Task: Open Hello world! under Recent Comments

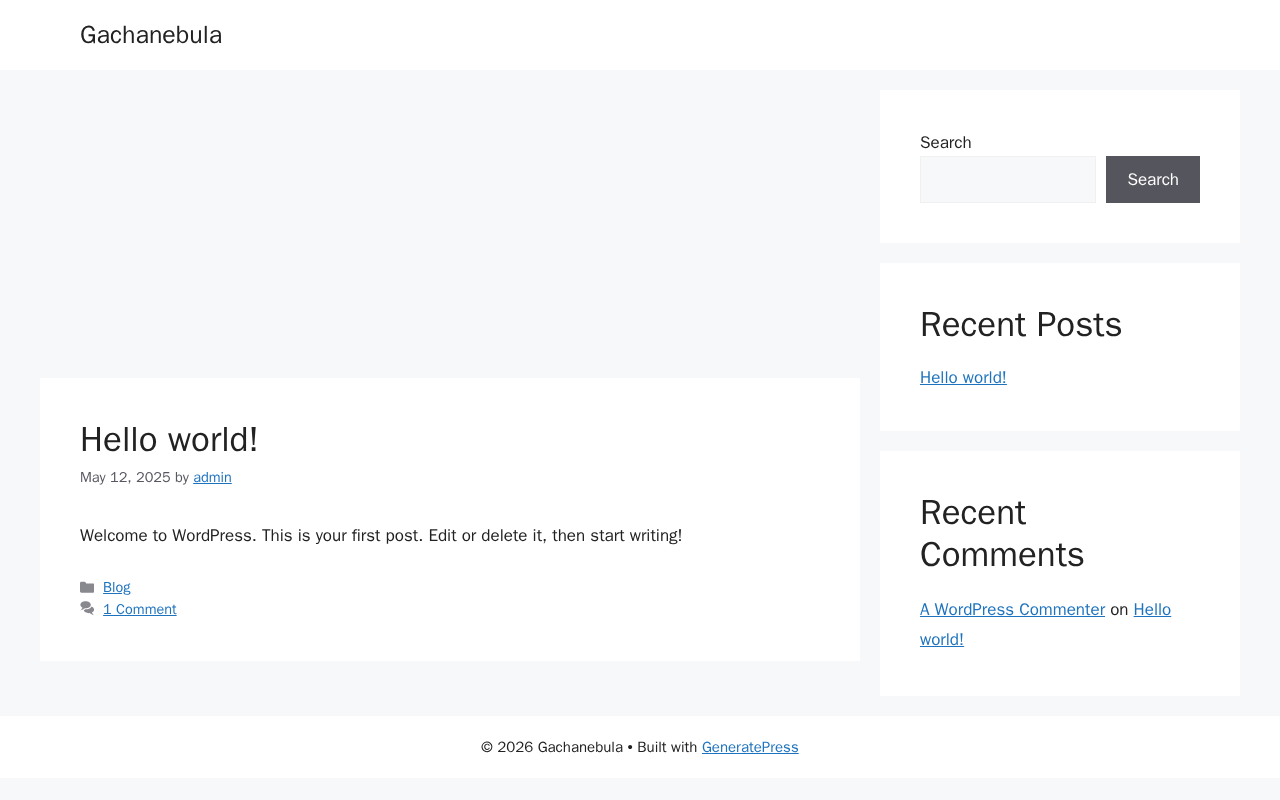Action: point(1152,610)
